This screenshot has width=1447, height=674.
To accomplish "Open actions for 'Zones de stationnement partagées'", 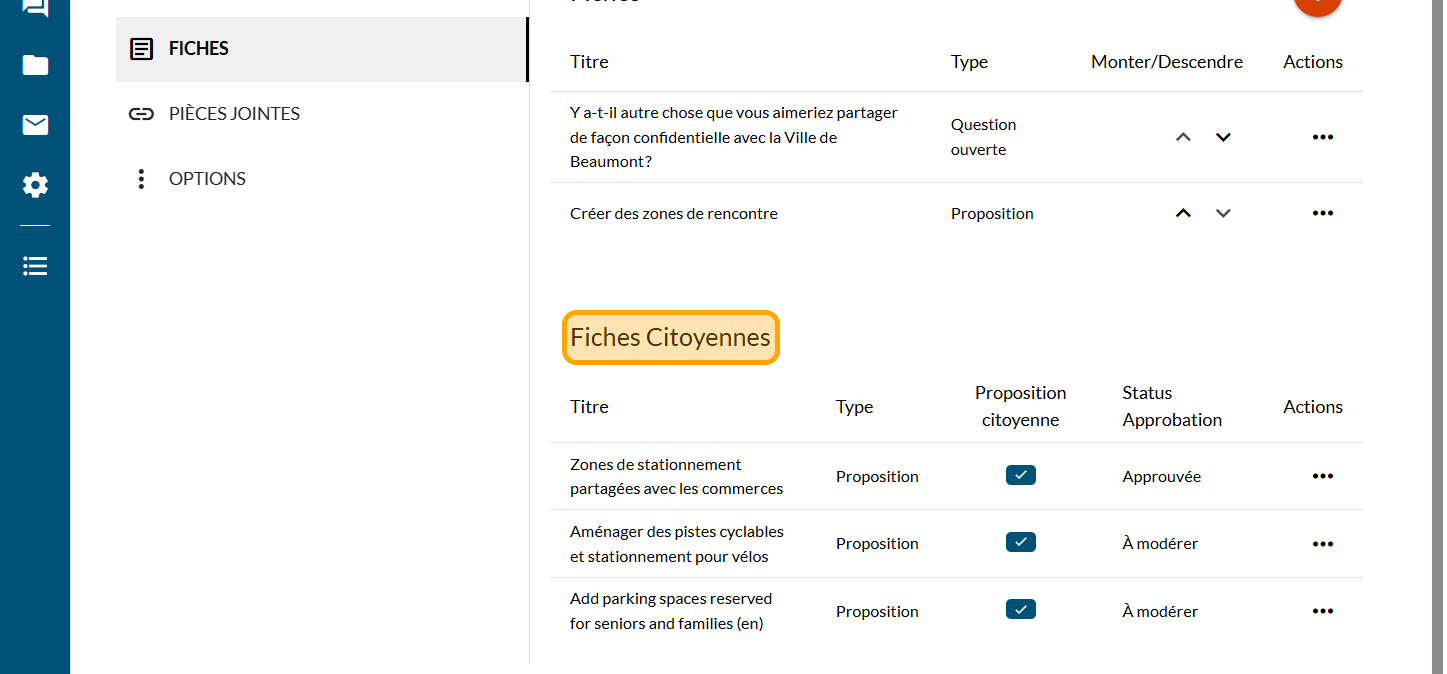I will (x=1322, y=476).
